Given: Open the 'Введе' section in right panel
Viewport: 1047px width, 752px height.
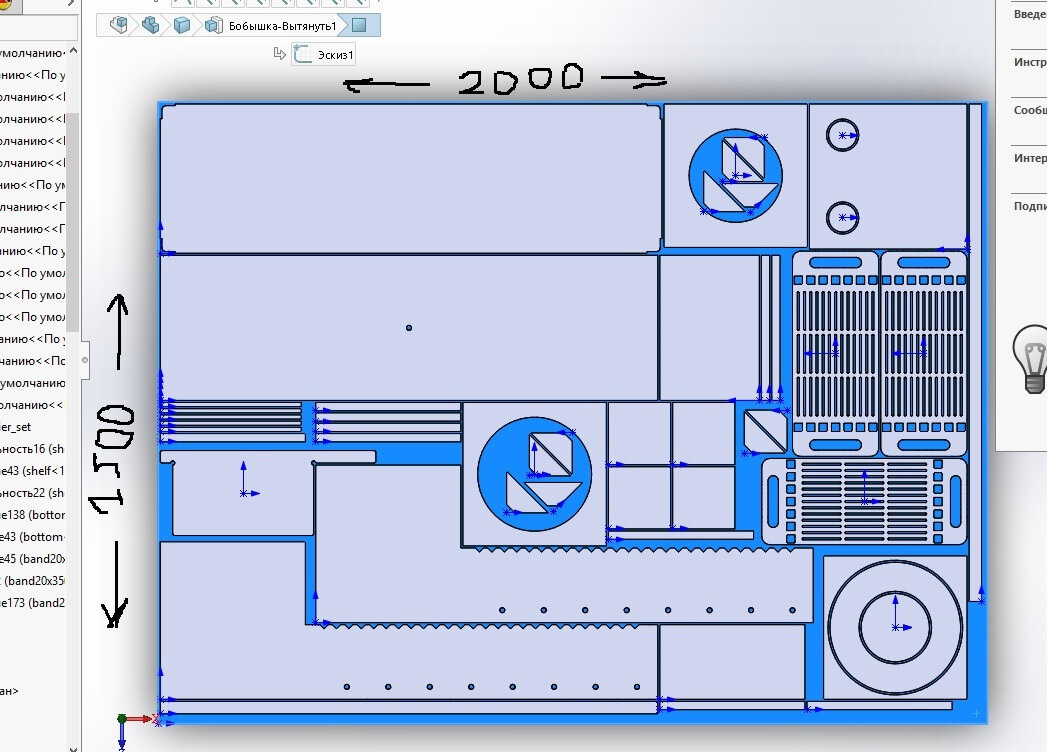Looking at the screenshot, I should pos(1030,14).
